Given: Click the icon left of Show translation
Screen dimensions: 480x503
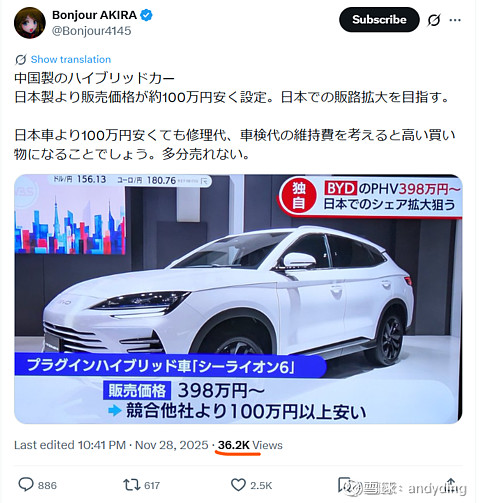Looking at the screenshot, I should pos(21,59).
